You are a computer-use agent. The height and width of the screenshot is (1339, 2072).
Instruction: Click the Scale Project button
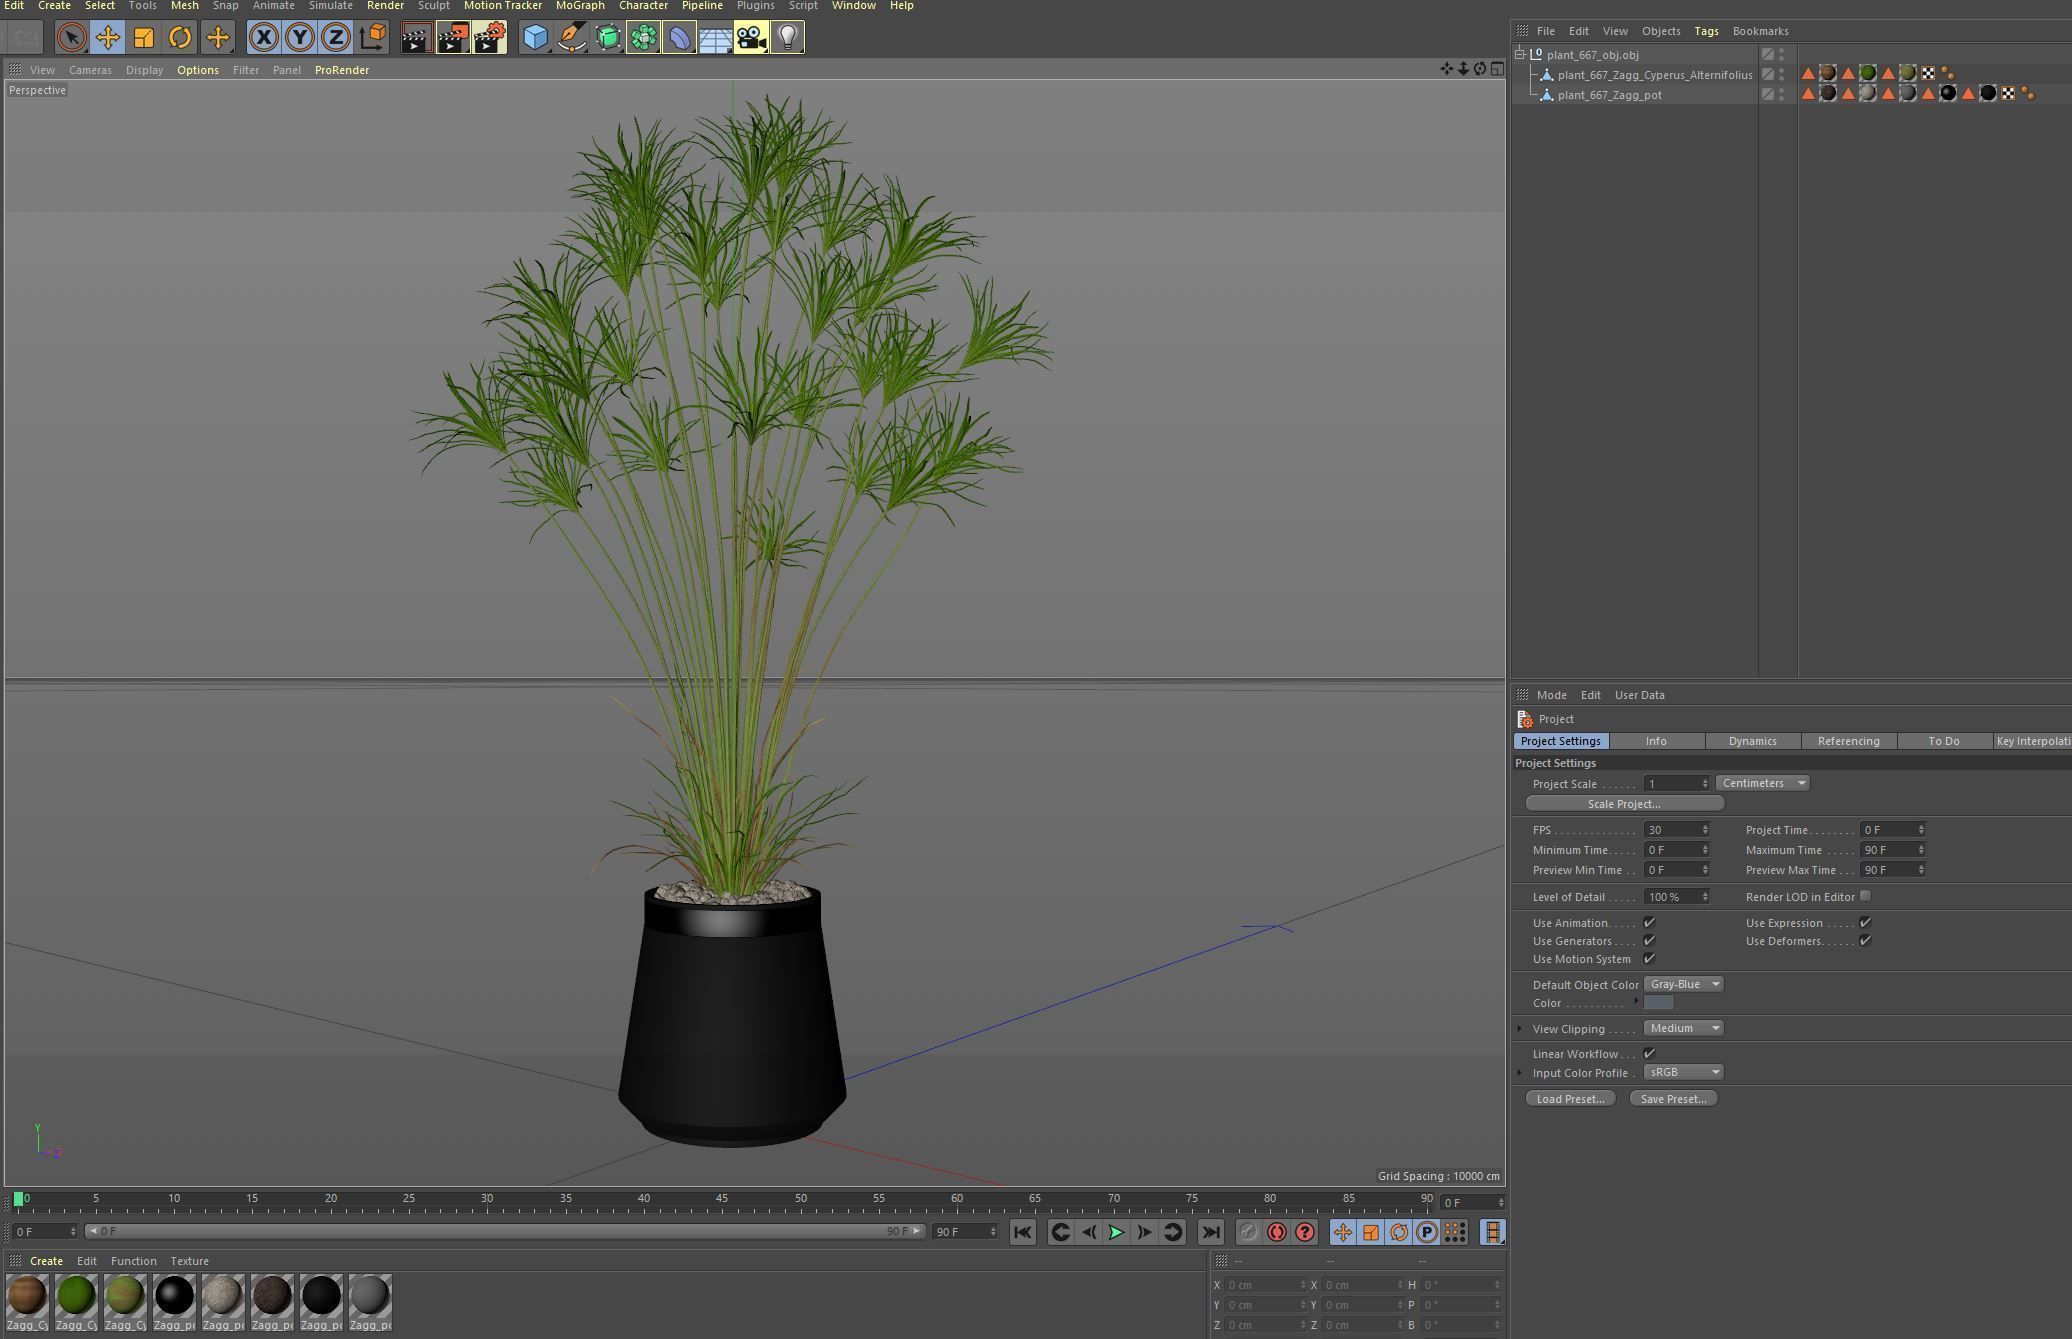click(1624, 804)
